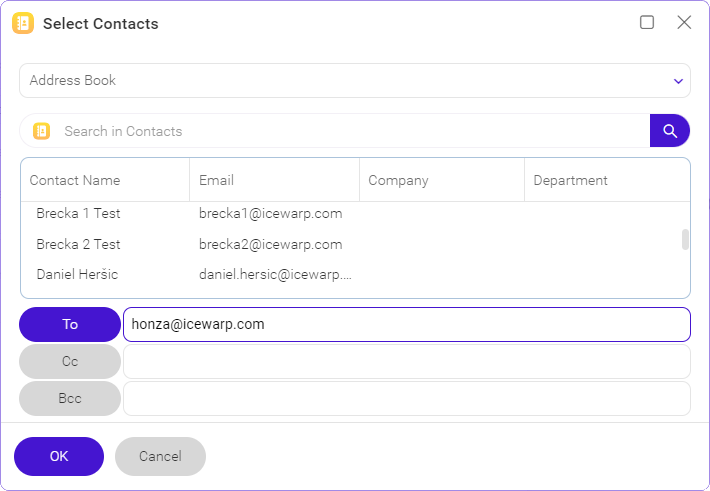710x491 pixels.
Task: Click the Bcc recipient button
Action: pyautogui.click(x=70, y=399)
